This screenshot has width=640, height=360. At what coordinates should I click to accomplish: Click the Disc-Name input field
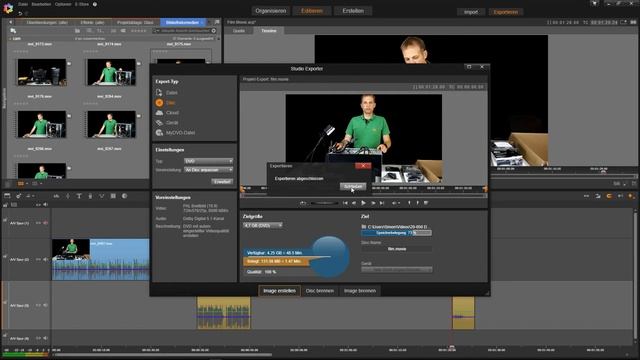click(x=396, y=249)
